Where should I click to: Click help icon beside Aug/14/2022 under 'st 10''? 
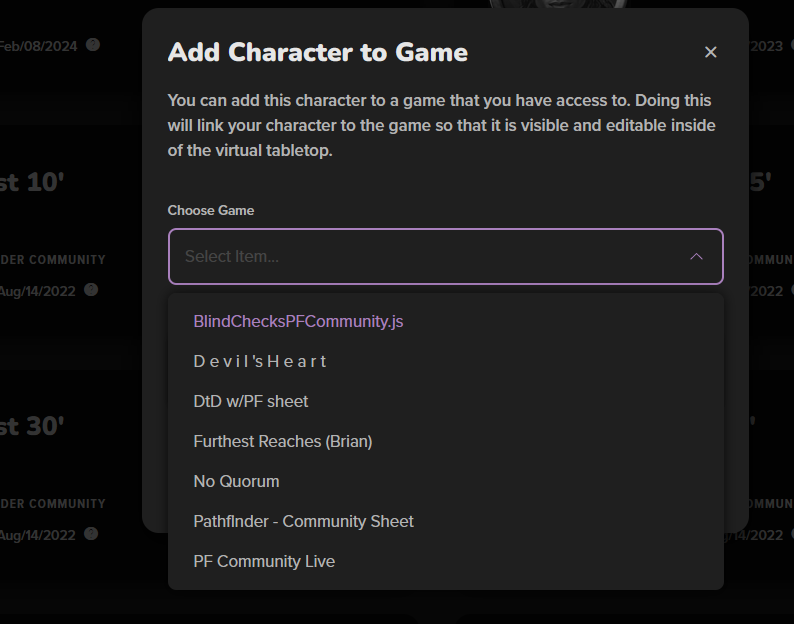point(91,290)
